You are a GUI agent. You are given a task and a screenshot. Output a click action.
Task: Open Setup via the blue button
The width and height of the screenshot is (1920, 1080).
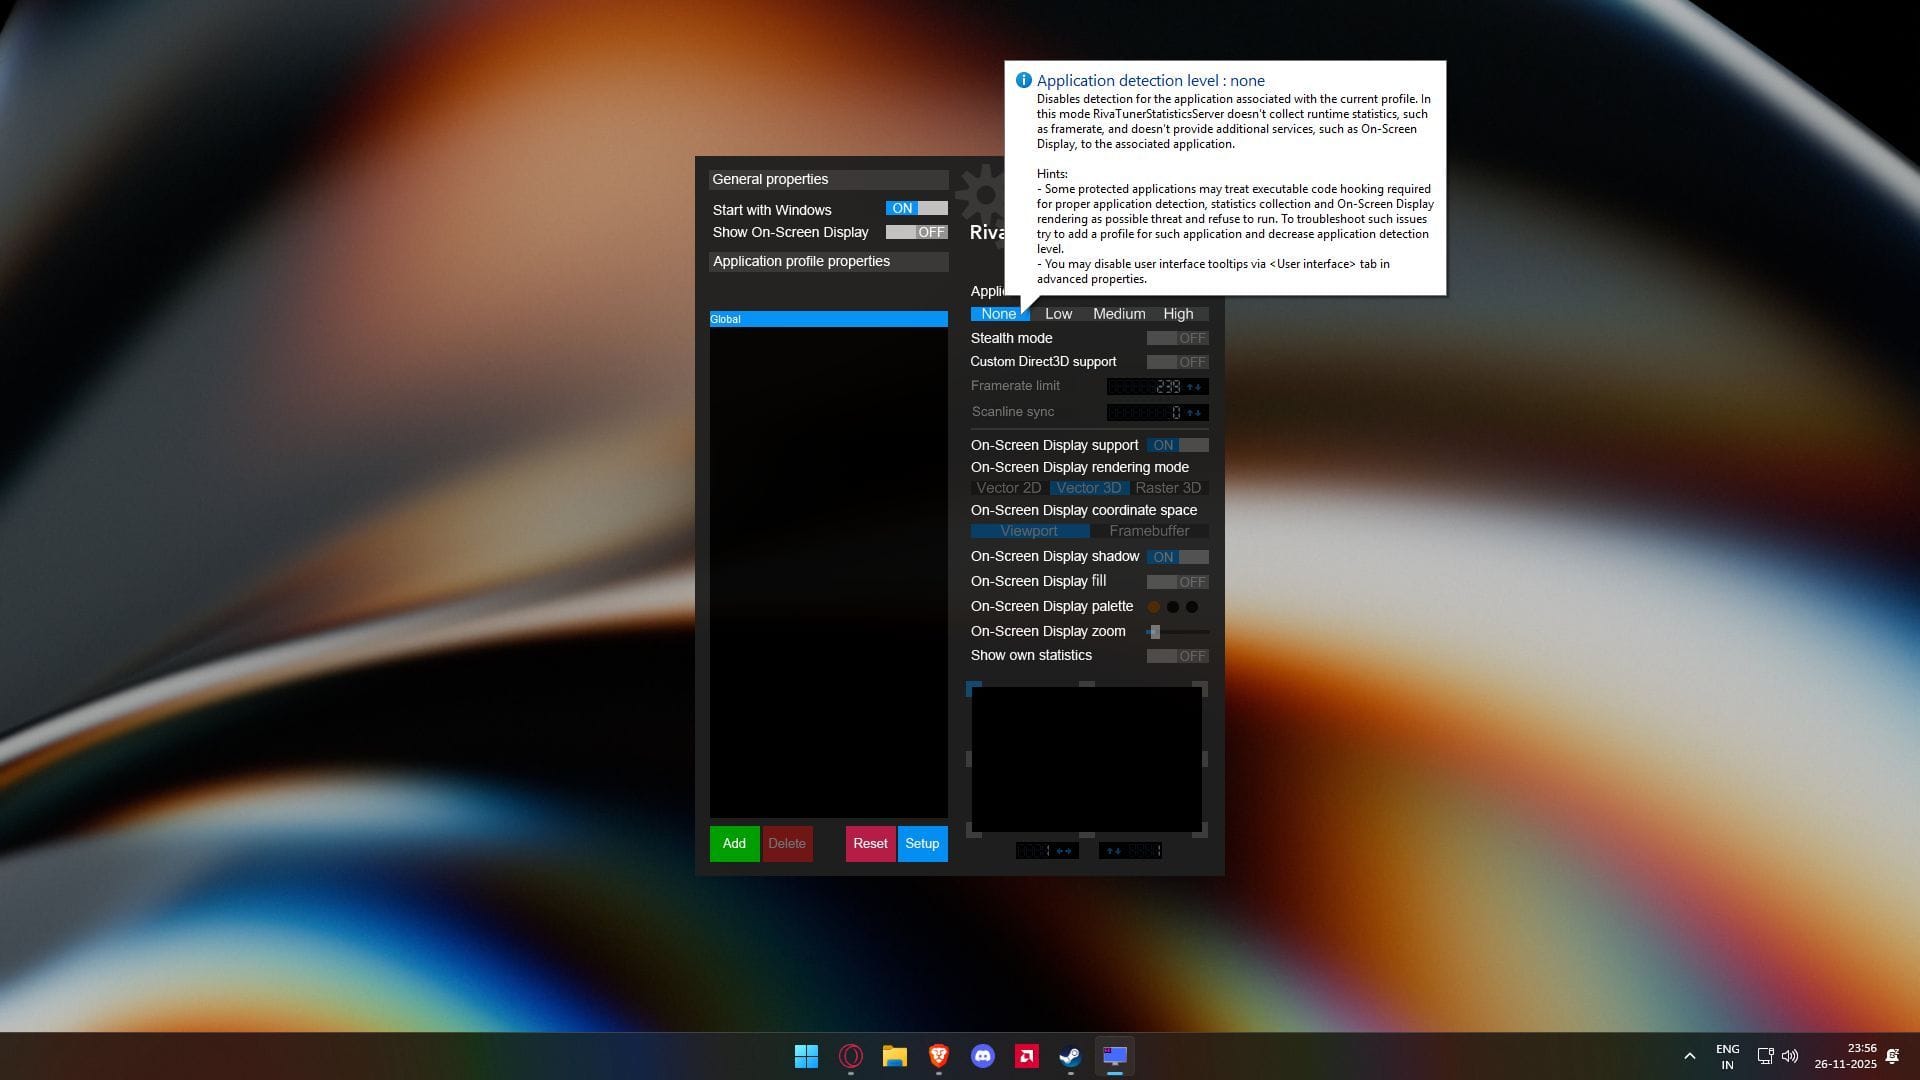coord(921,843)
